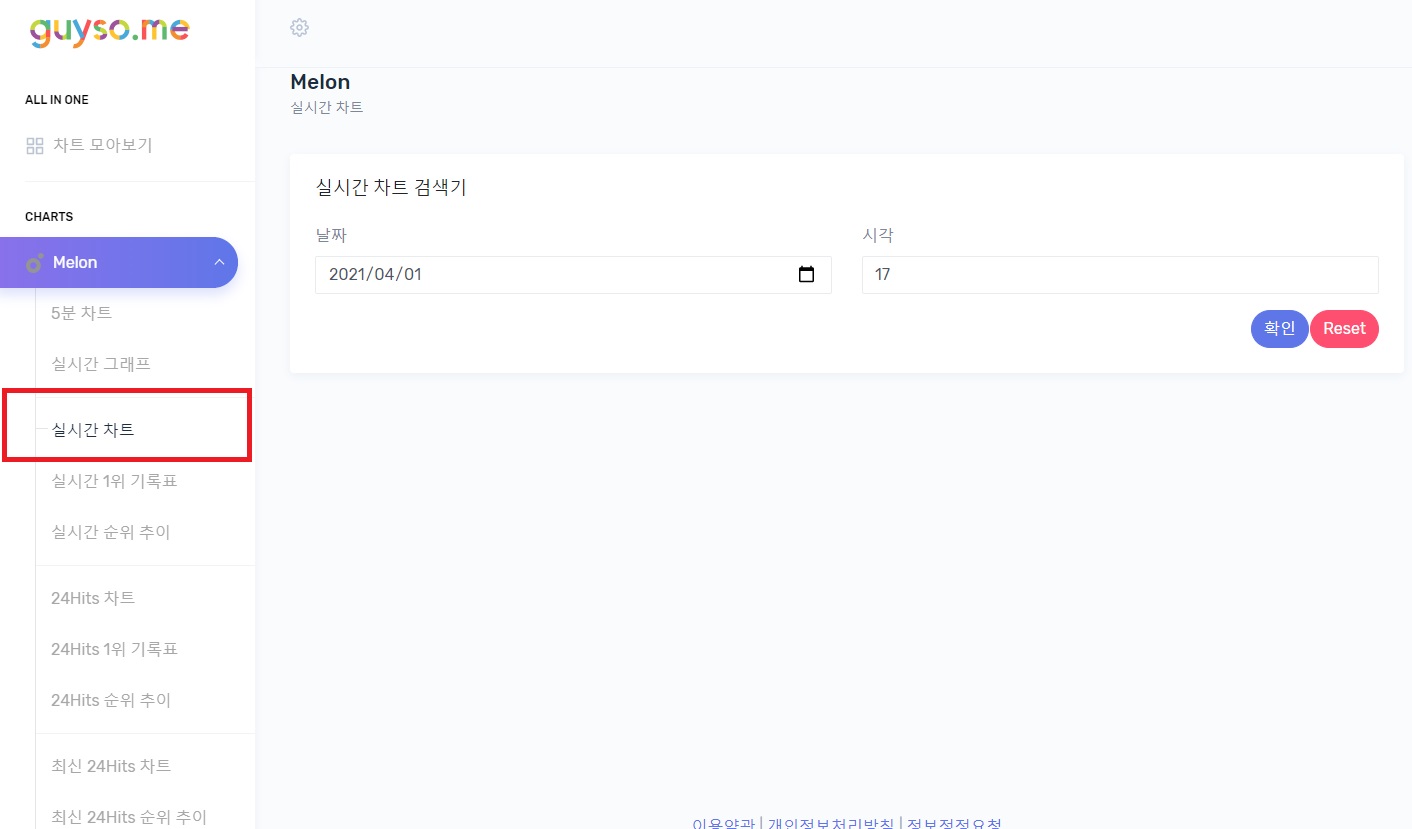This screenshot has width=1412, height=829.
Task: Click the Melon icon in sidebar
Action: [35, 263]
